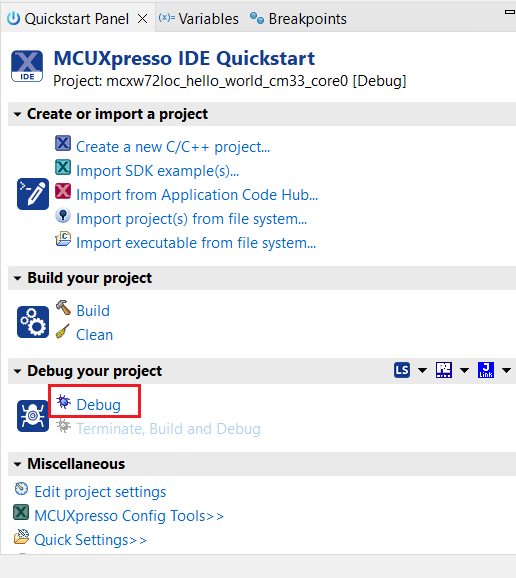Open the LinkServer dropdown arrow

click(x=422, y=370)
